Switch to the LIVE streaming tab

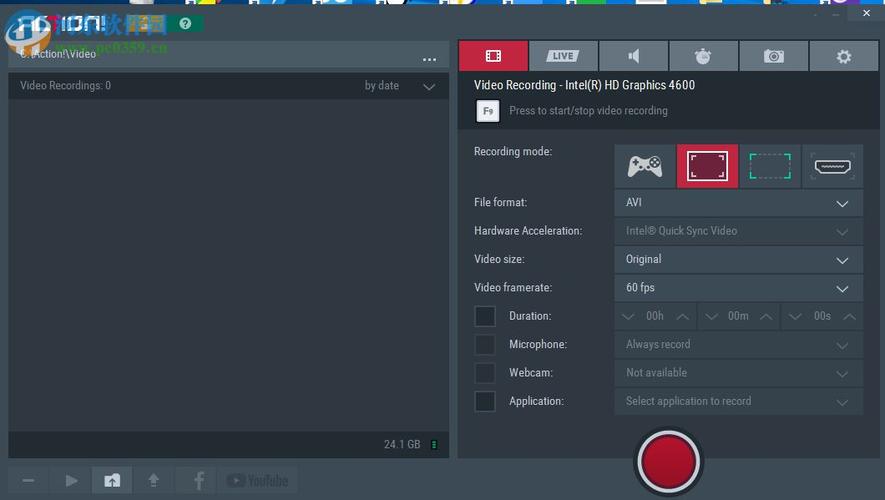point(563,56)
